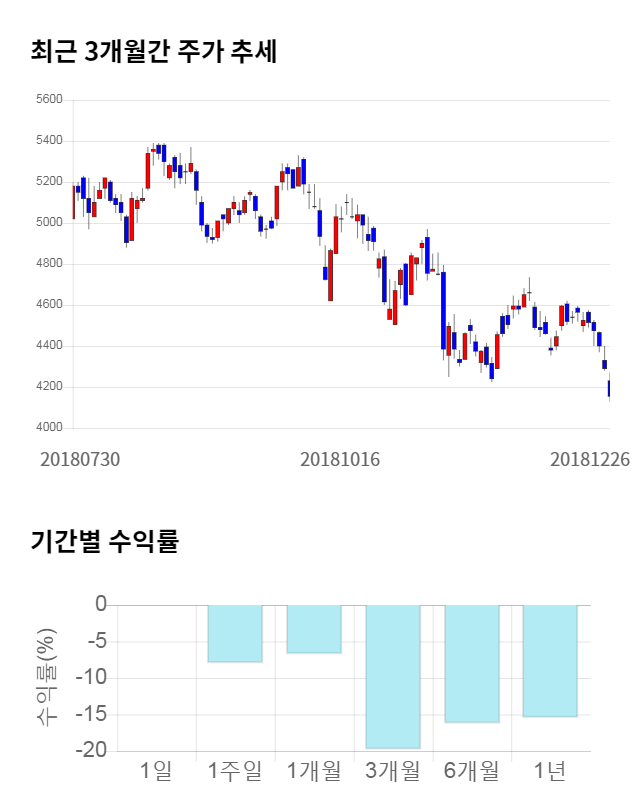640x810 pixels.
Task: Click the '1년' x-axis label
Action: 550,771
